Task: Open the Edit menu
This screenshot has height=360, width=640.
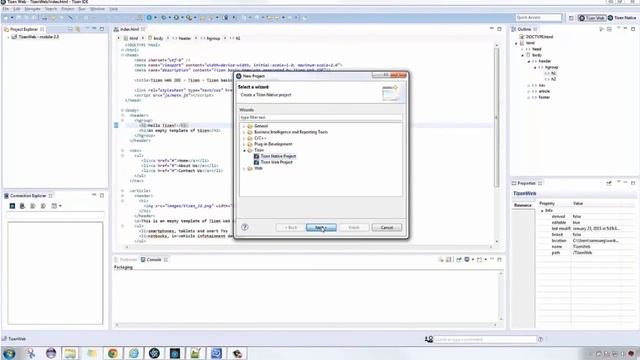Action: (17, 9)
